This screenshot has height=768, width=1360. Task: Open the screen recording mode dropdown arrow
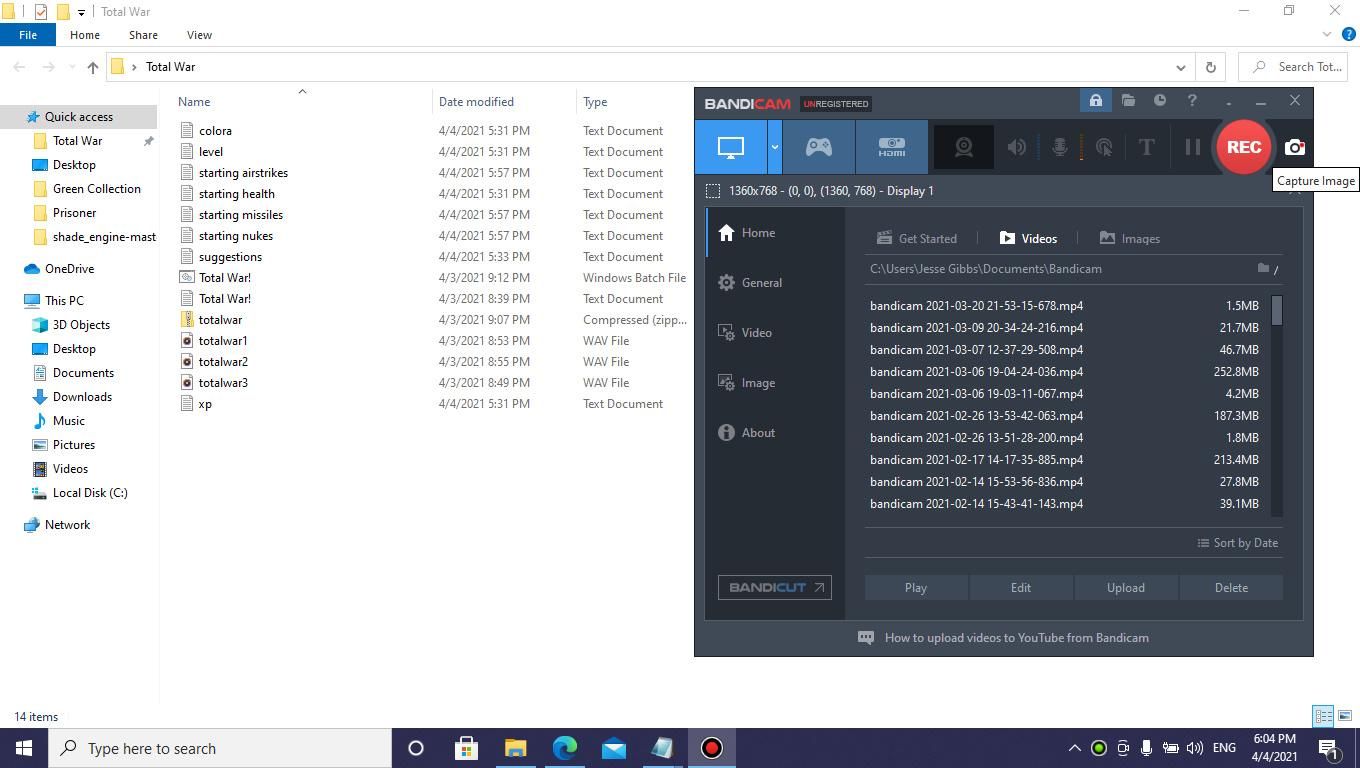click(x=773, y=146)
